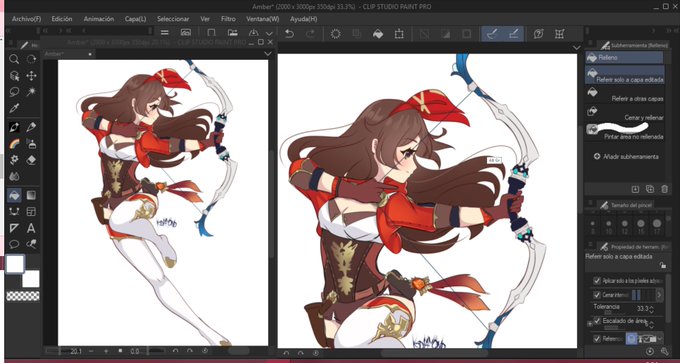Select the Text tool
This screenshot has height=363, width=680.
tap(31, 228)
